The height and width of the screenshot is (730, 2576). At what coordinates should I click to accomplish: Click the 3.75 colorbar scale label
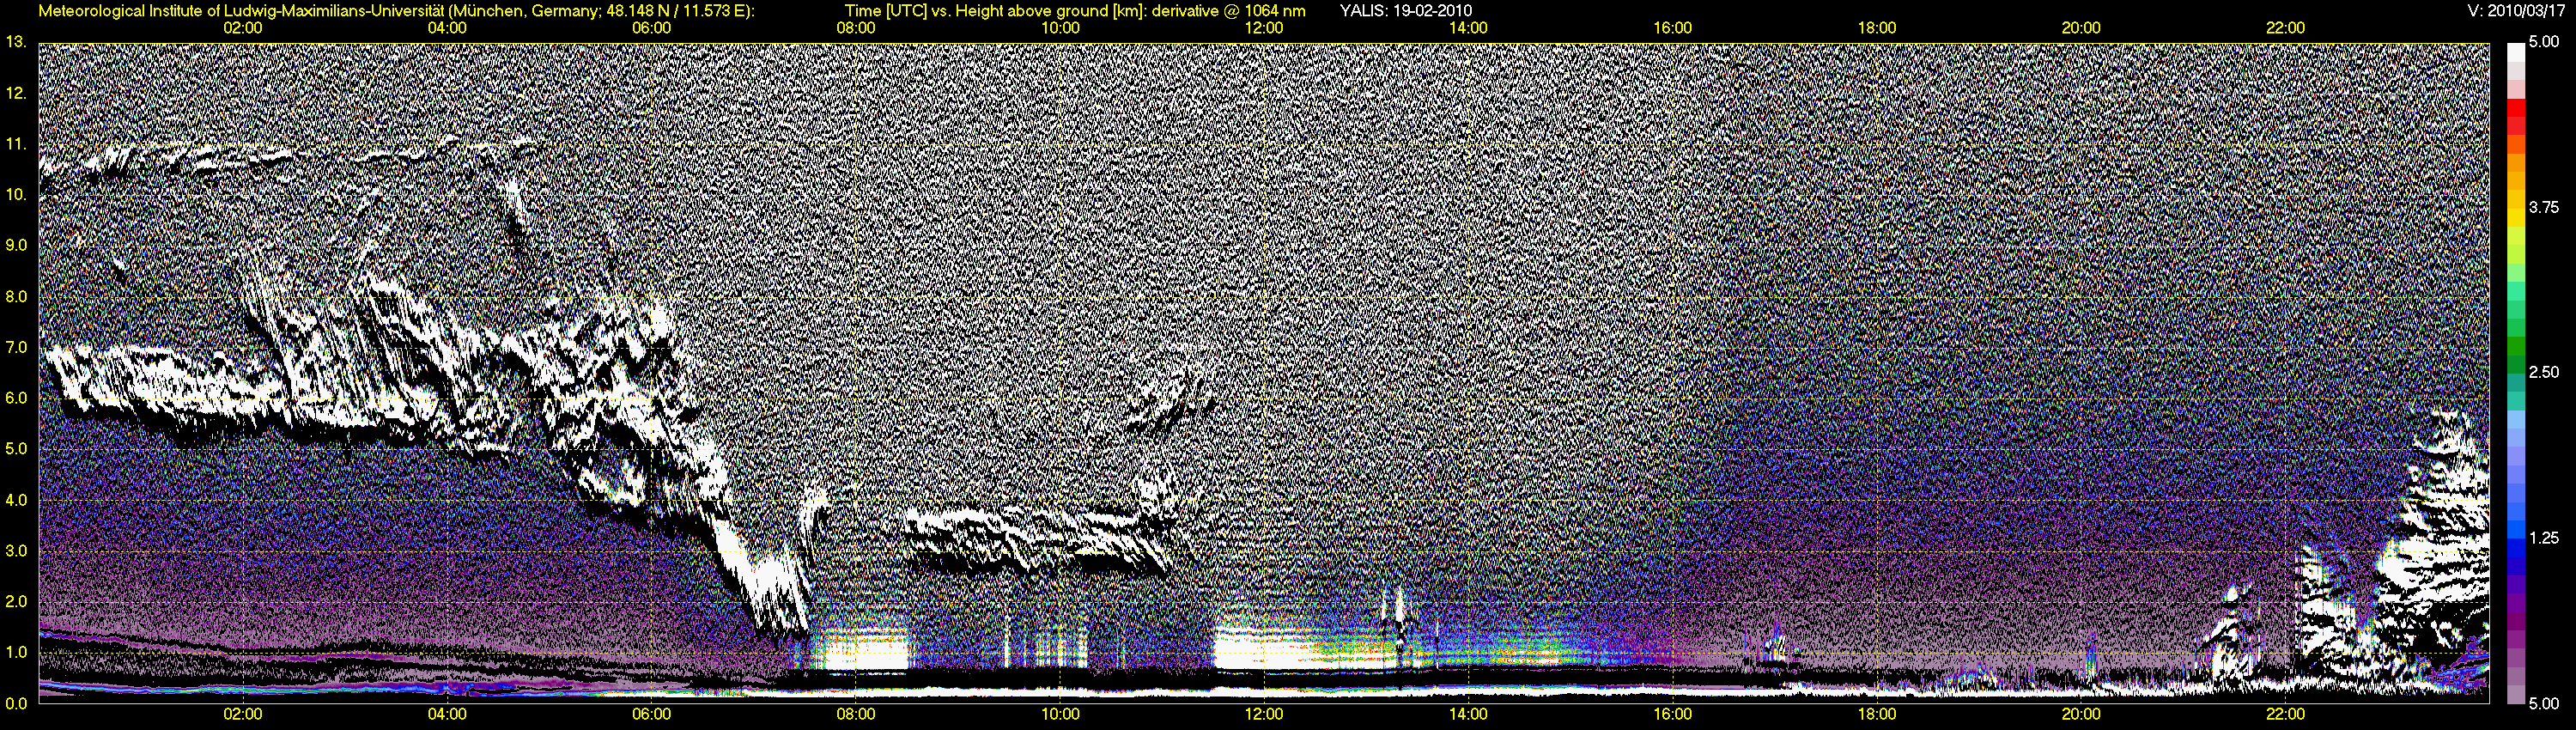2544,207
